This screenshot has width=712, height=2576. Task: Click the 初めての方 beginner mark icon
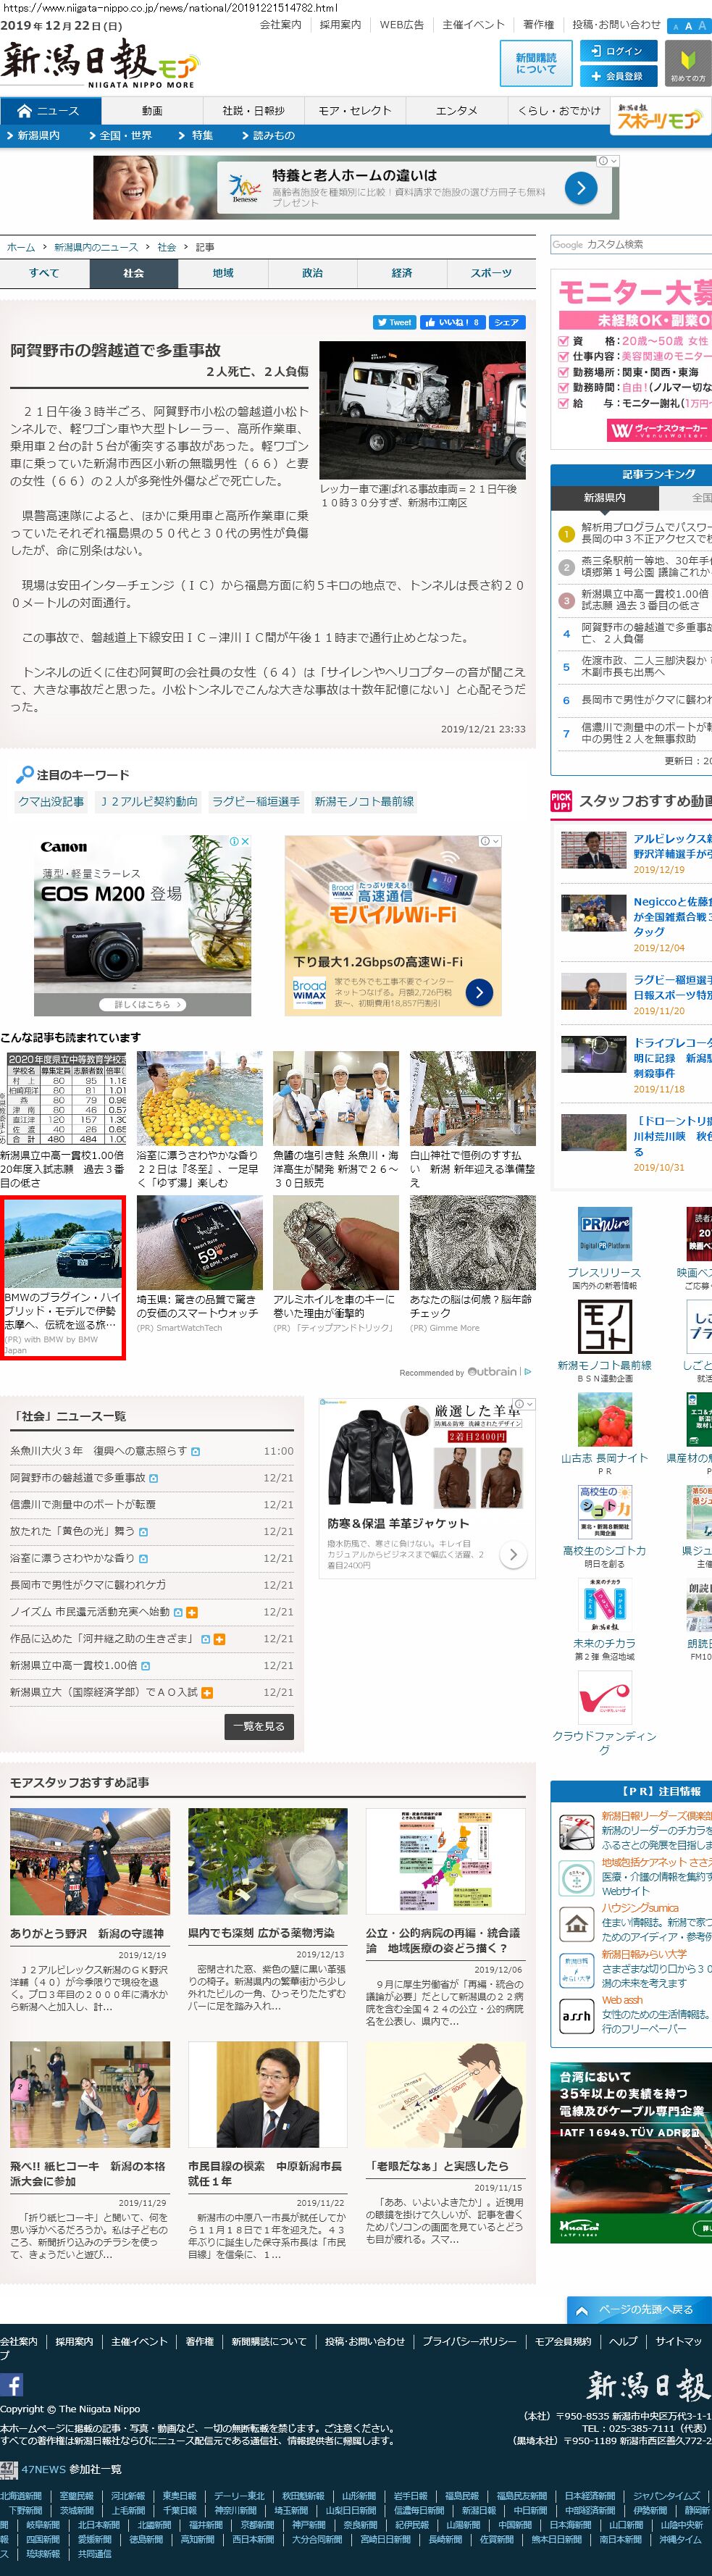[x=688, y=64]
